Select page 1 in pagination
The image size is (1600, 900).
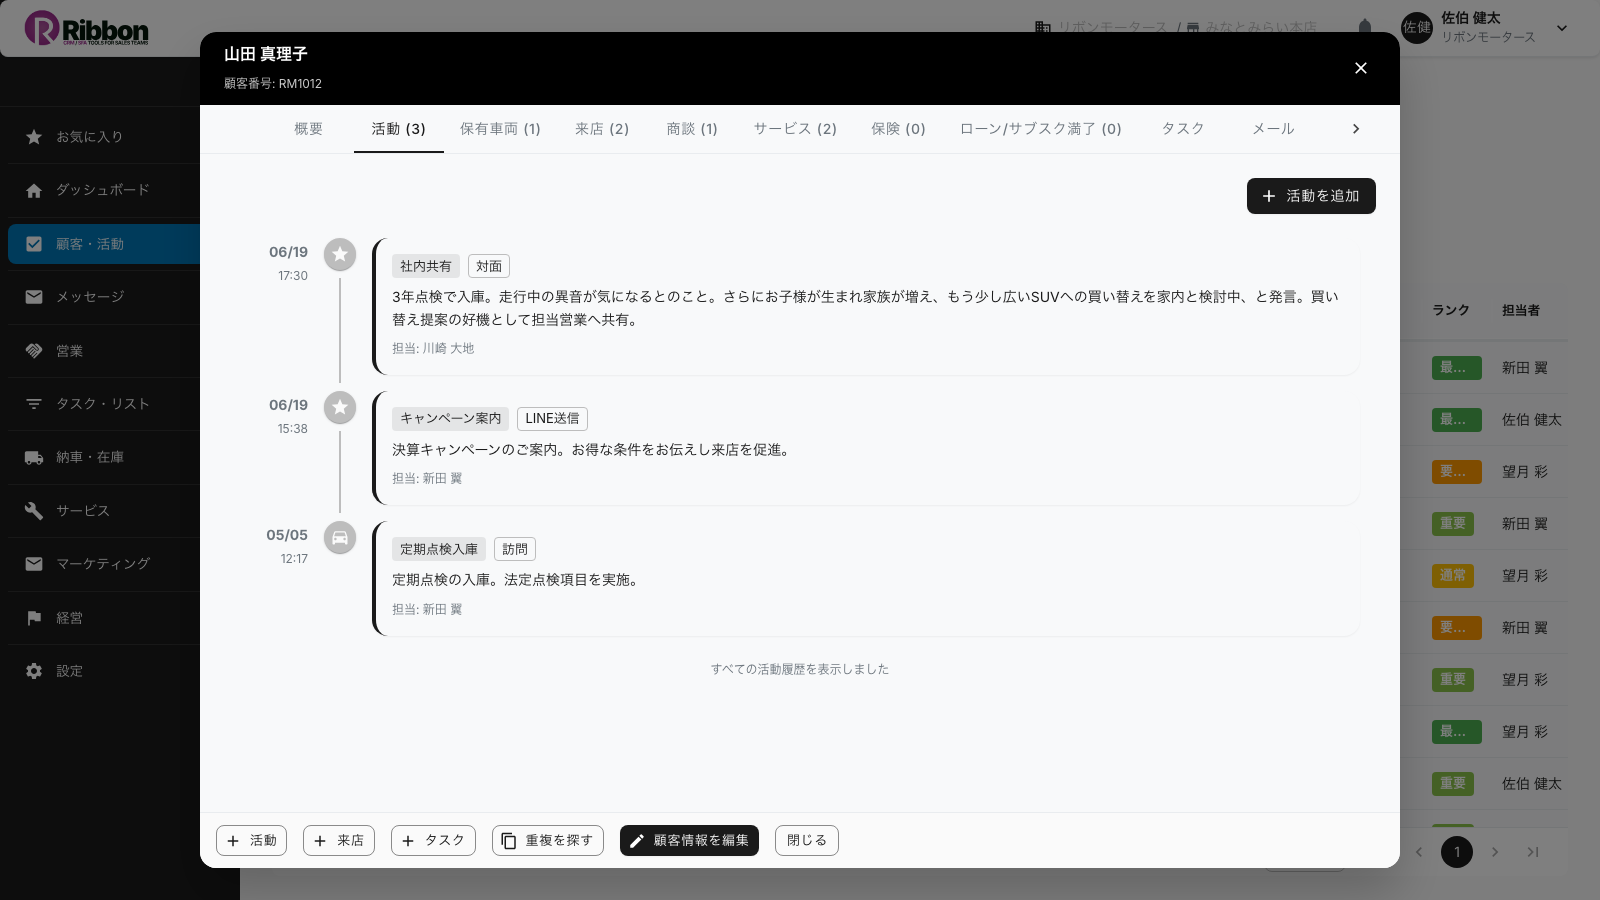coord(1457,852)
